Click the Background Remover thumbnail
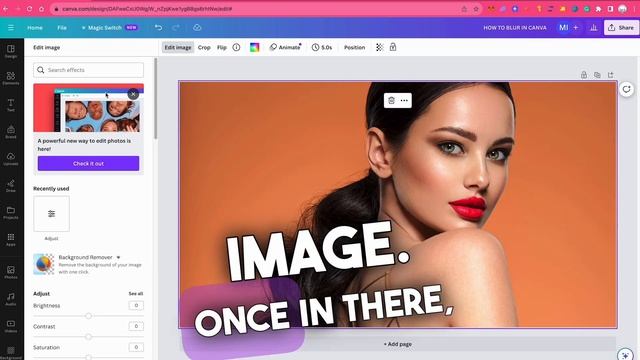The width and height of the screenshot is (640, 360). coord(43,264)
